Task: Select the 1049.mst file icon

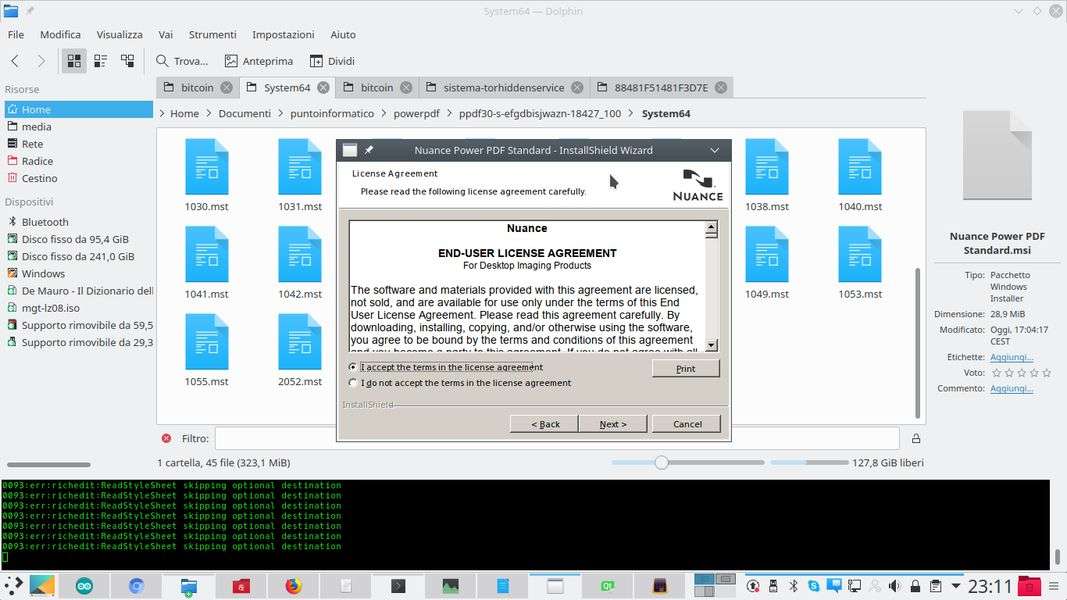Action: click(767, 254)
